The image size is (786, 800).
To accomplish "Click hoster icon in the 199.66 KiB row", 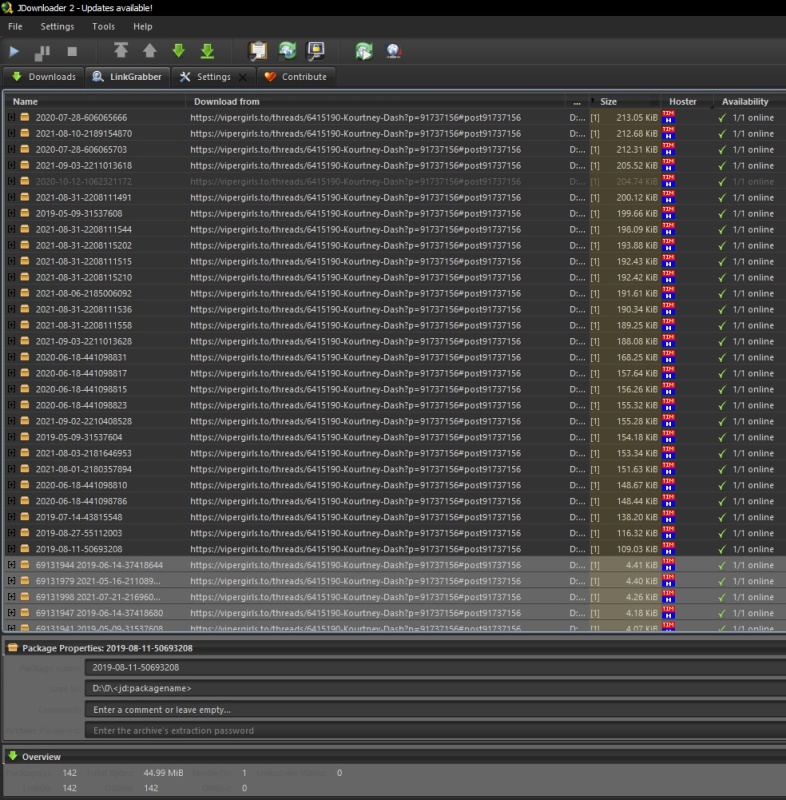I will point(668,213).
